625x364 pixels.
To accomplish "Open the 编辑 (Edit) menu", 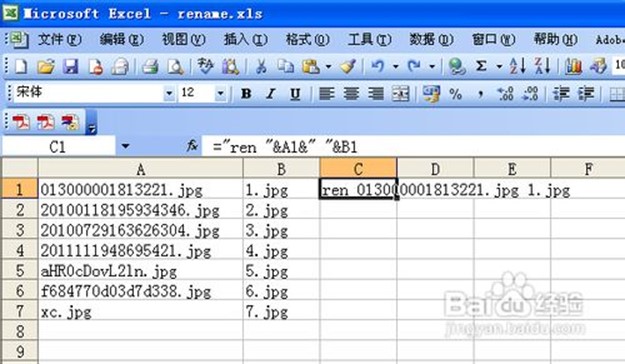I will pyautogui.click(x=122, y=39).
